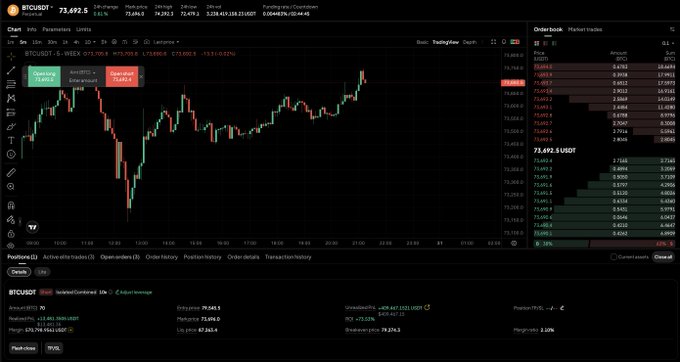Expand the chart to fullscreen

[493, 42]
